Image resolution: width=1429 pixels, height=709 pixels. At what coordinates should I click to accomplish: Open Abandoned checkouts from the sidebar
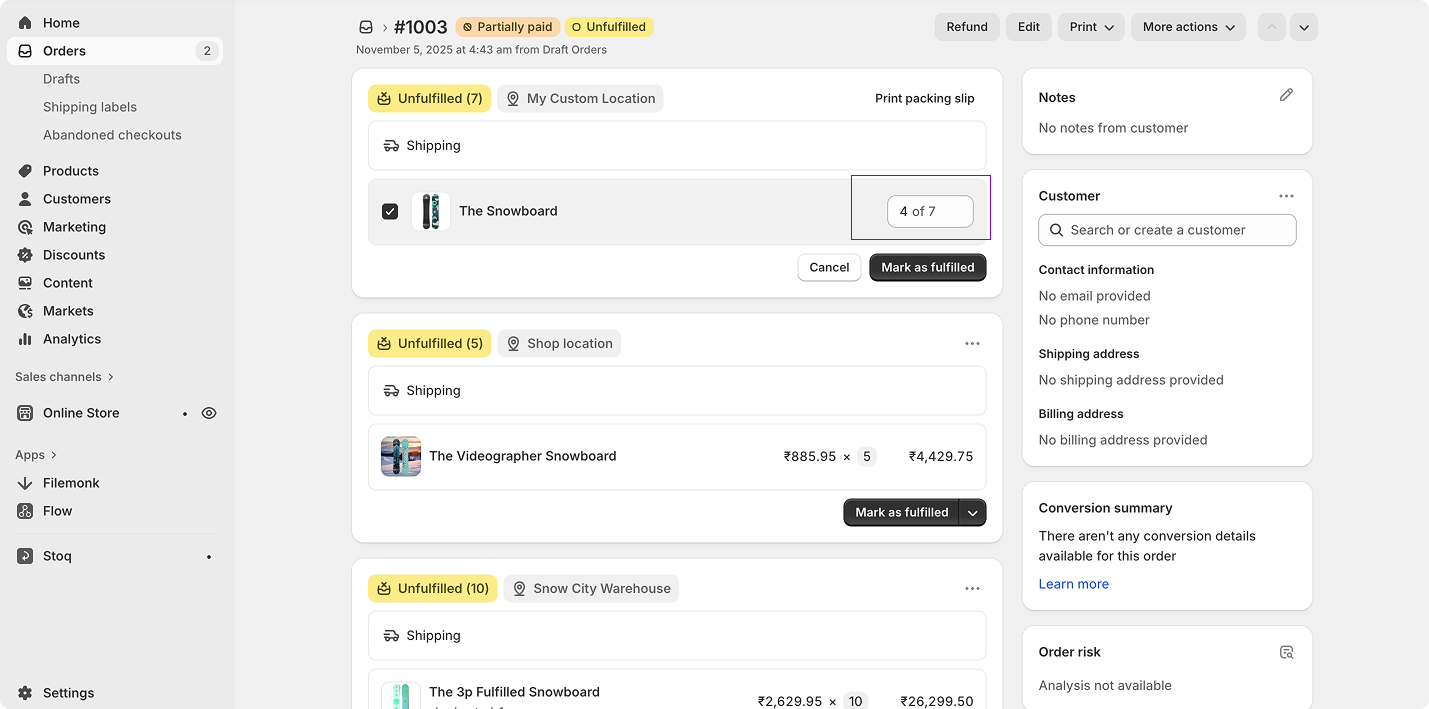click(112, 134)
